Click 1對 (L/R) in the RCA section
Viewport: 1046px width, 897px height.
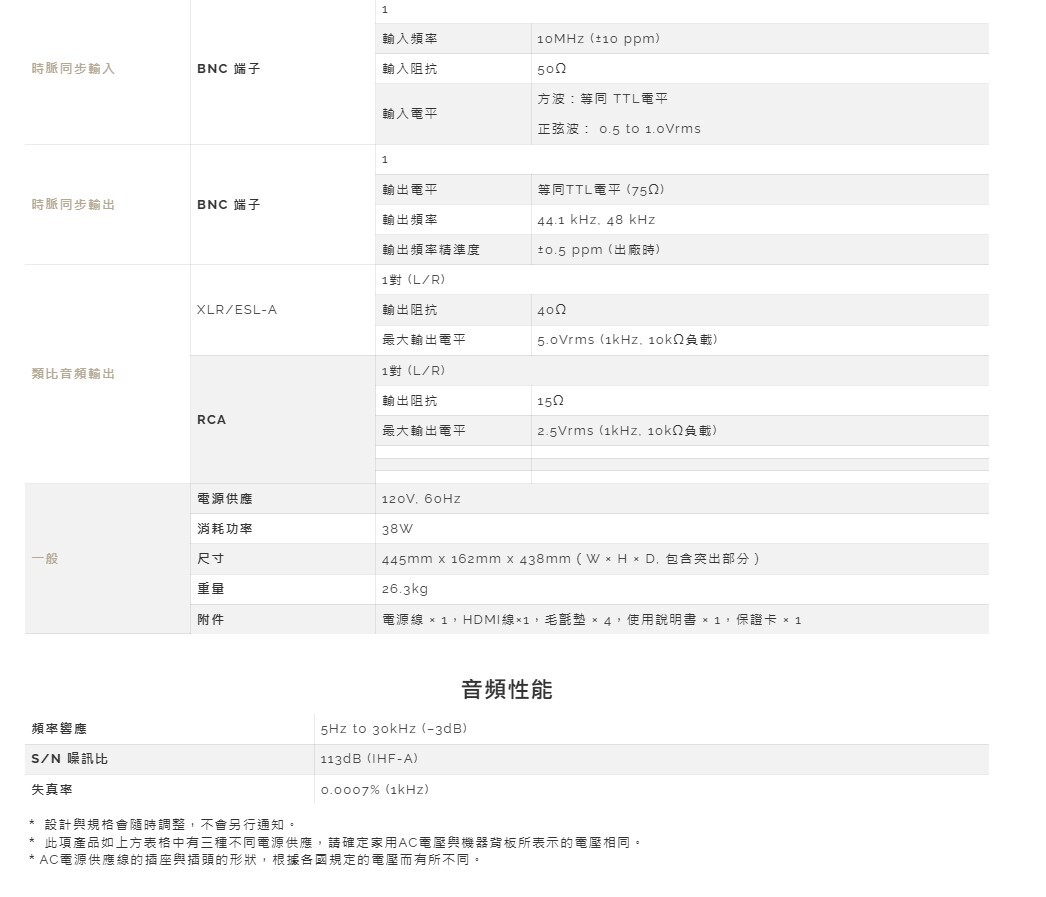pyautogui.click(x=414, y=370)
